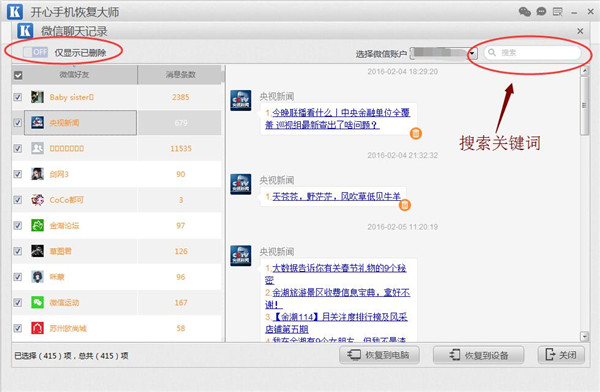Click the CoCo都可 avatar icon

point(37,199)
